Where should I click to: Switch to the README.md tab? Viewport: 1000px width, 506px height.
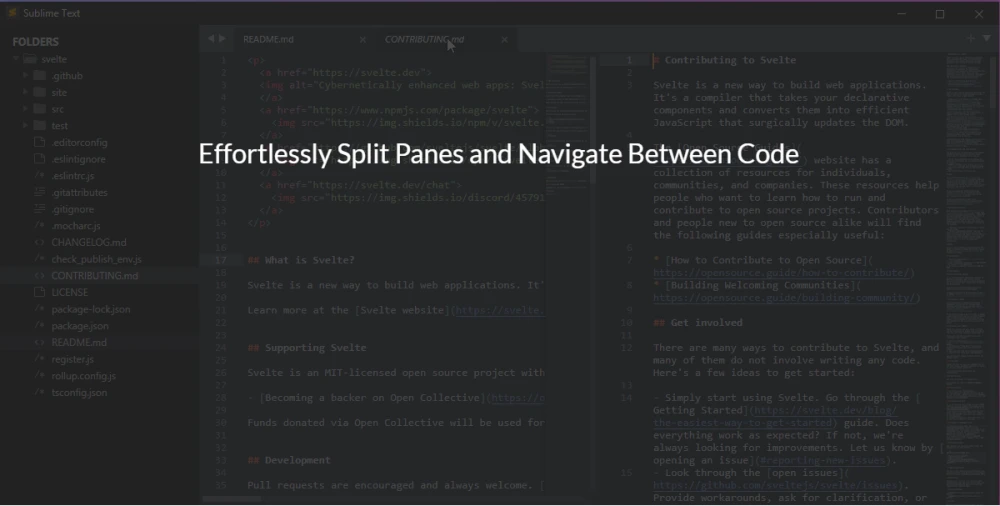pyautogui.click(x=268, y=39)
